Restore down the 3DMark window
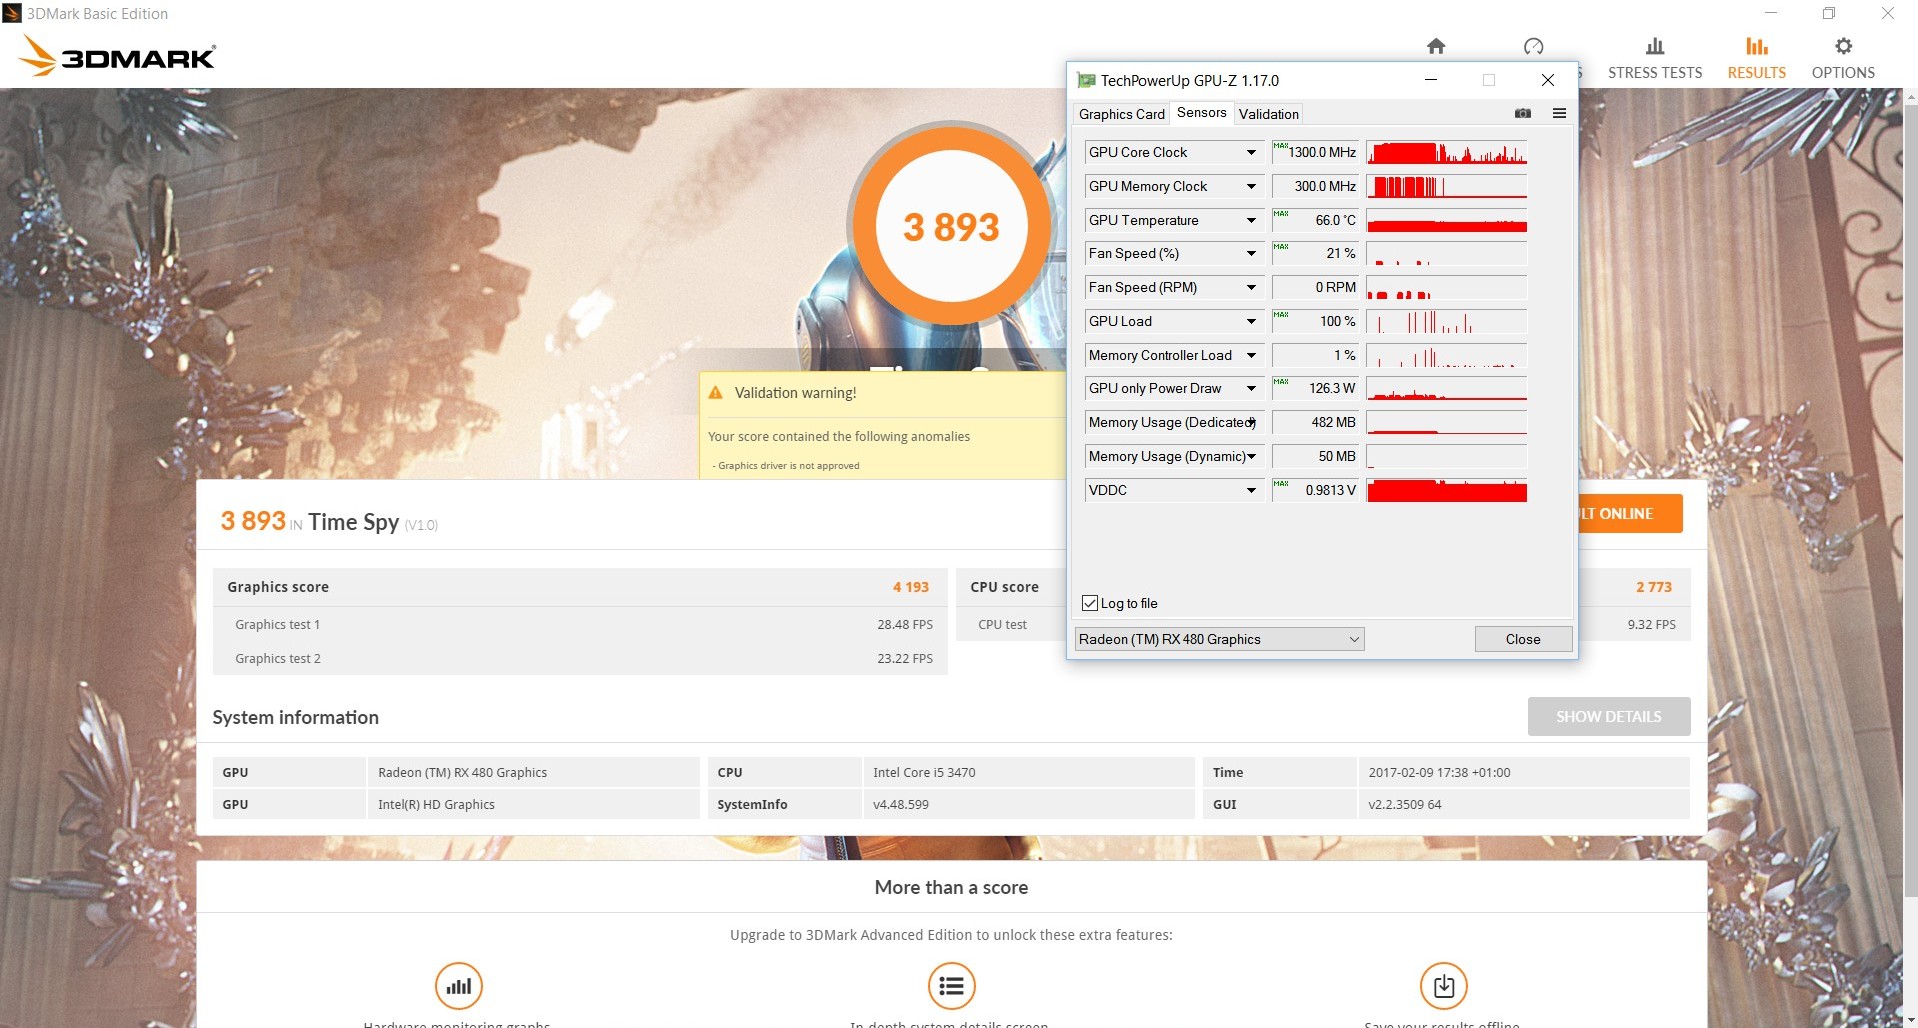The height and width of the screenshot is (1028, 1918). 1828,13
